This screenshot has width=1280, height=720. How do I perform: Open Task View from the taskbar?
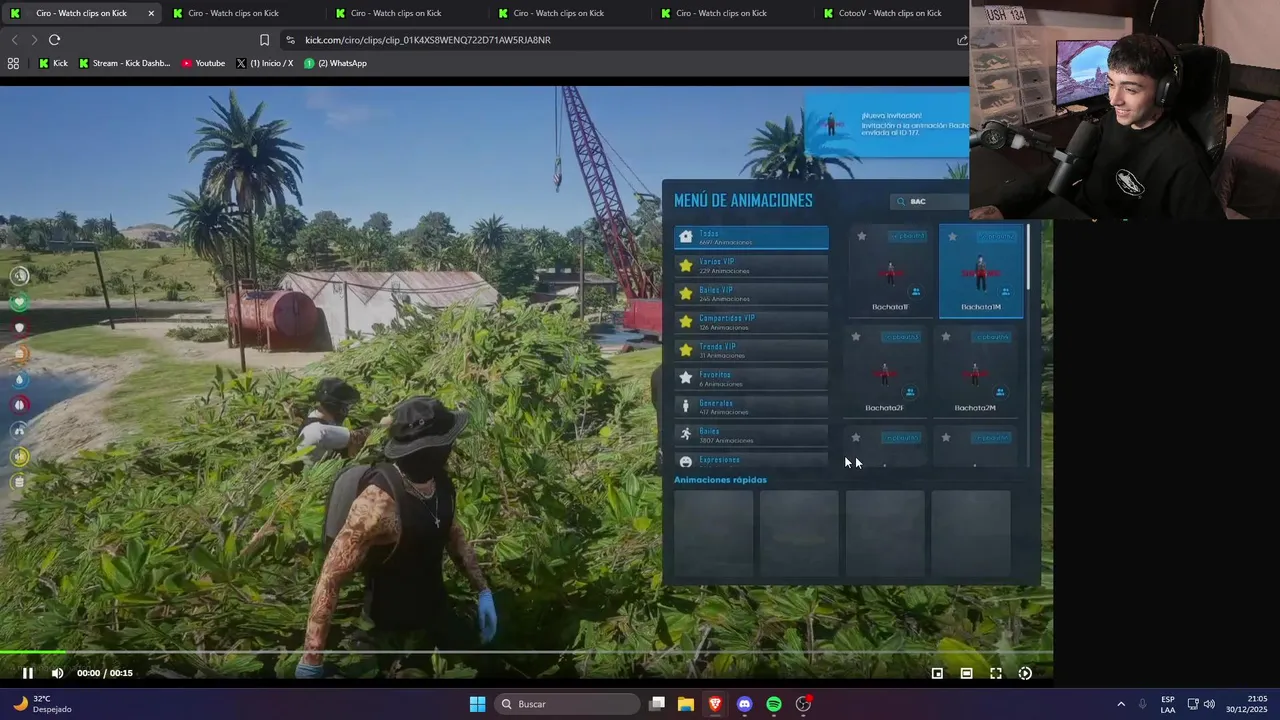pyautogui.click(x=657, y=704)
